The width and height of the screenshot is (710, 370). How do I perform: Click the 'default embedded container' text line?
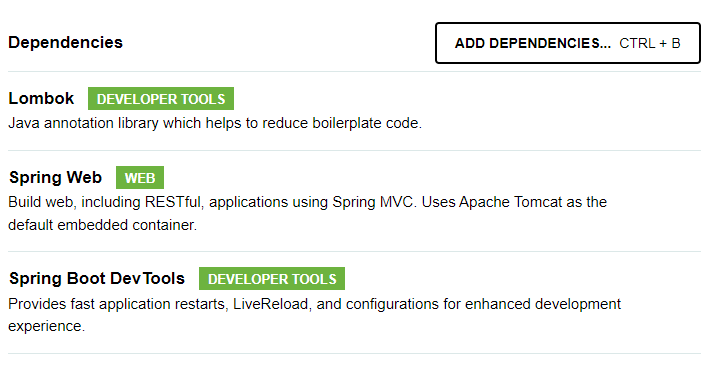[102, 225]
